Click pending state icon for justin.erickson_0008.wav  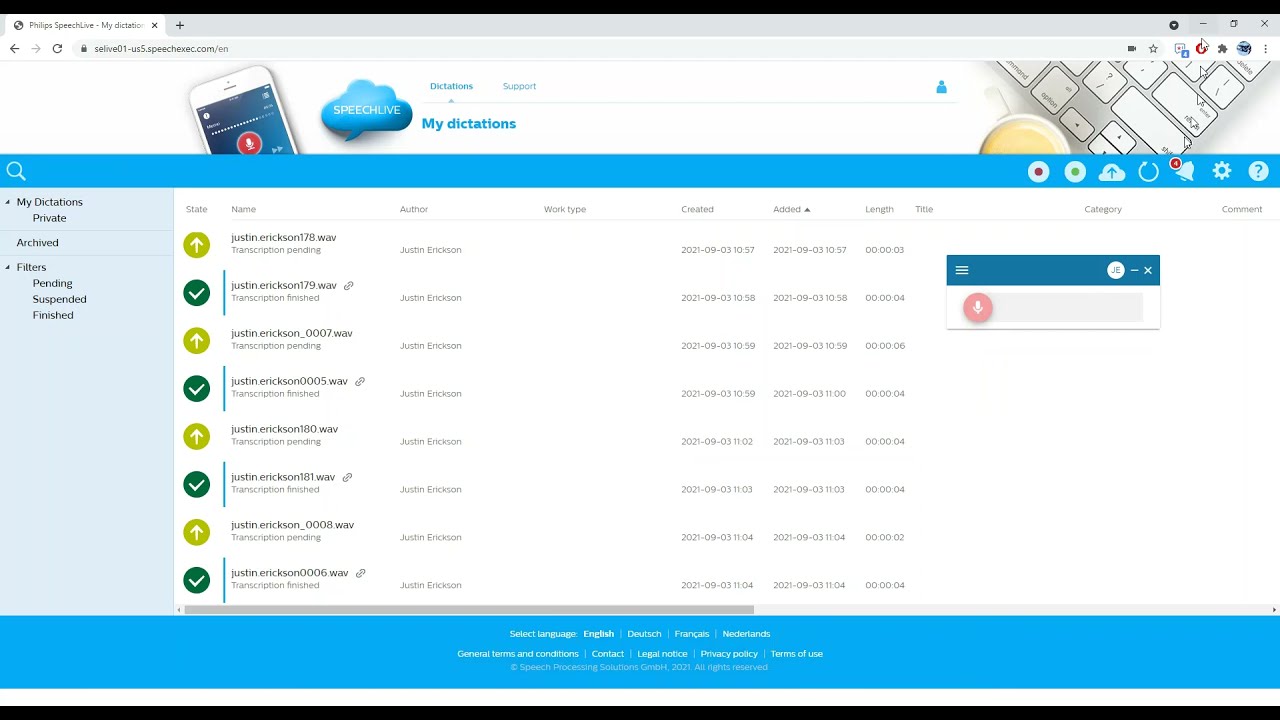pyautogui.click(x=197, y=533)
